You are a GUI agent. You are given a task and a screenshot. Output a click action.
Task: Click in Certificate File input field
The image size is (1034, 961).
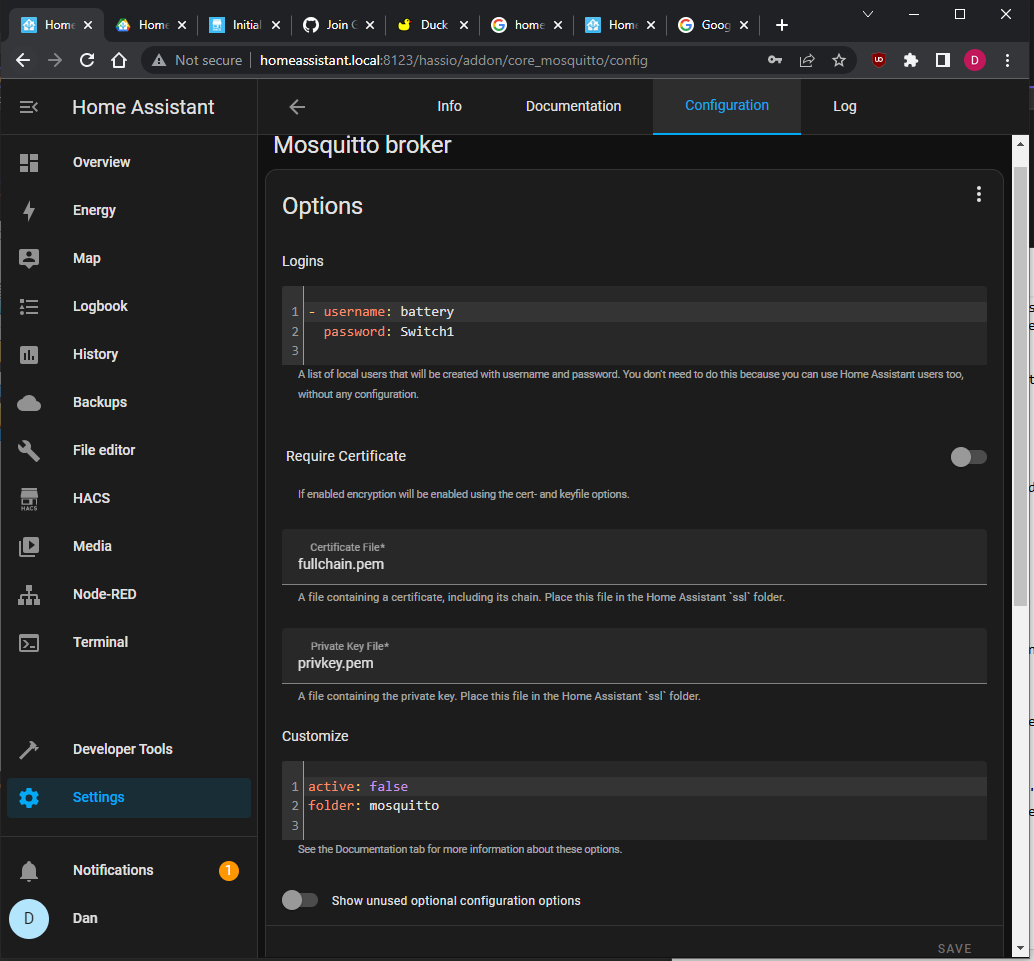pos(634,557)
